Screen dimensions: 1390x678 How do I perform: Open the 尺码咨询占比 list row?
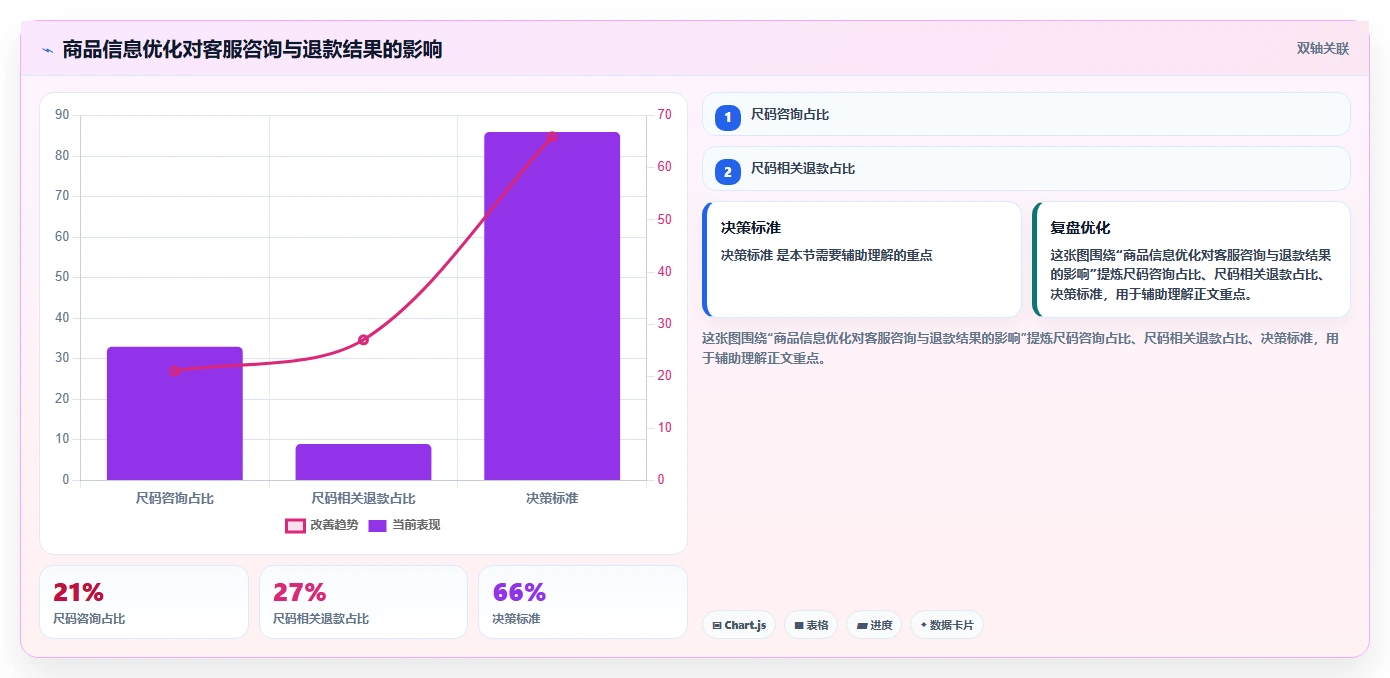coord(1026,114)
